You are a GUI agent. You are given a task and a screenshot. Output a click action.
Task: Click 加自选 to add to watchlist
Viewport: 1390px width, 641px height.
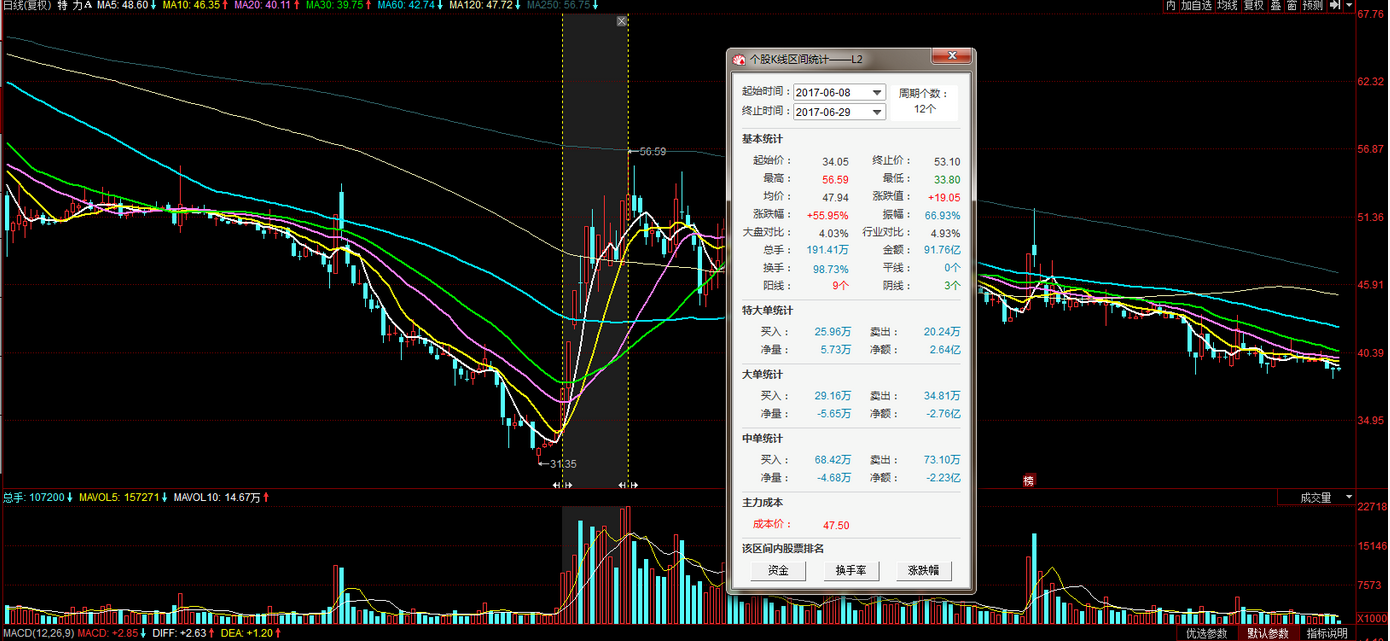[1196, 6]
